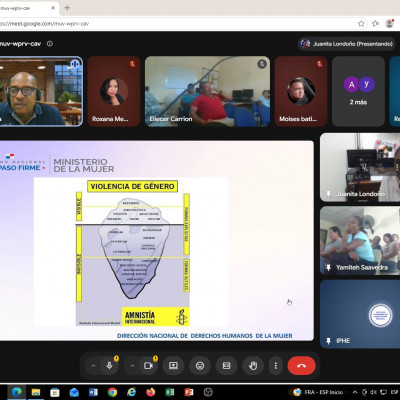
Task: Click Juanita Londoño presenting indicator
Action: tap(347, 44)
